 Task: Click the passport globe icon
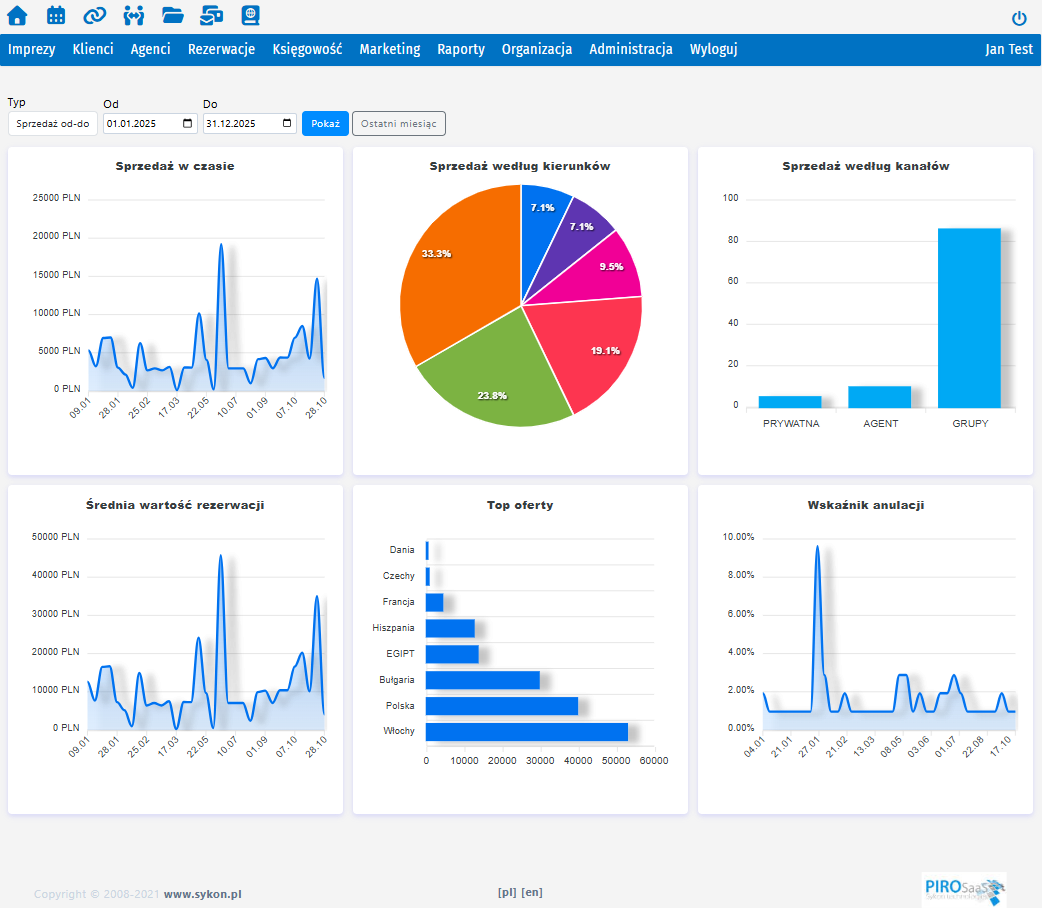point(250,16)
